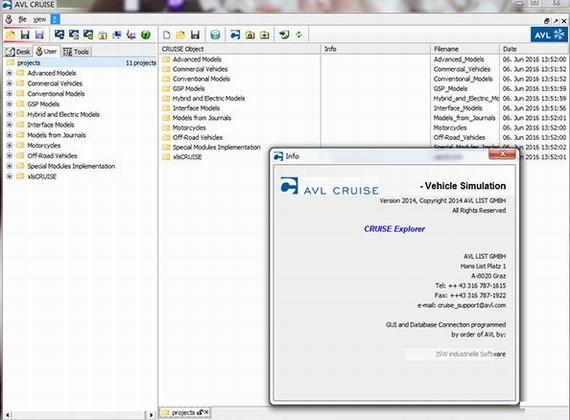Image resolution: width=570 pixels, height=420 pixels.
Task: Click the blue CRUISE logo toolbar icon
Action: tap(235, 35)
